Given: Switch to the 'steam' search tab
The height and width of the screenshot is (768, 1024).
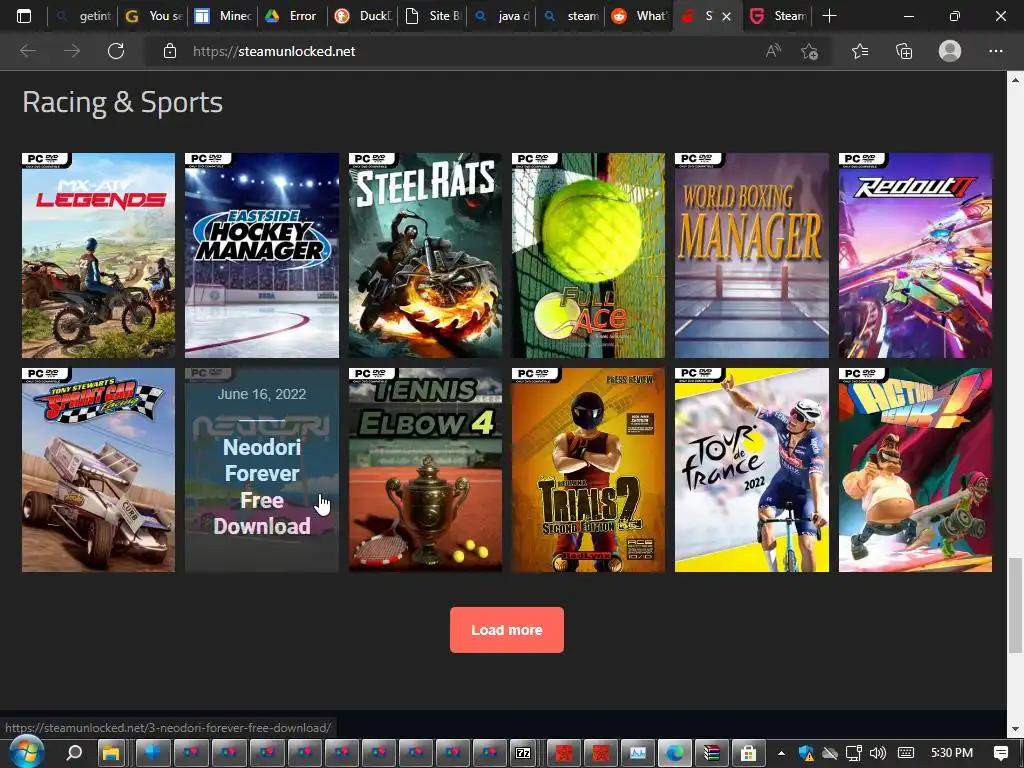Looking at the screenshot, I should pyautogui.click(x=572, y=16).
